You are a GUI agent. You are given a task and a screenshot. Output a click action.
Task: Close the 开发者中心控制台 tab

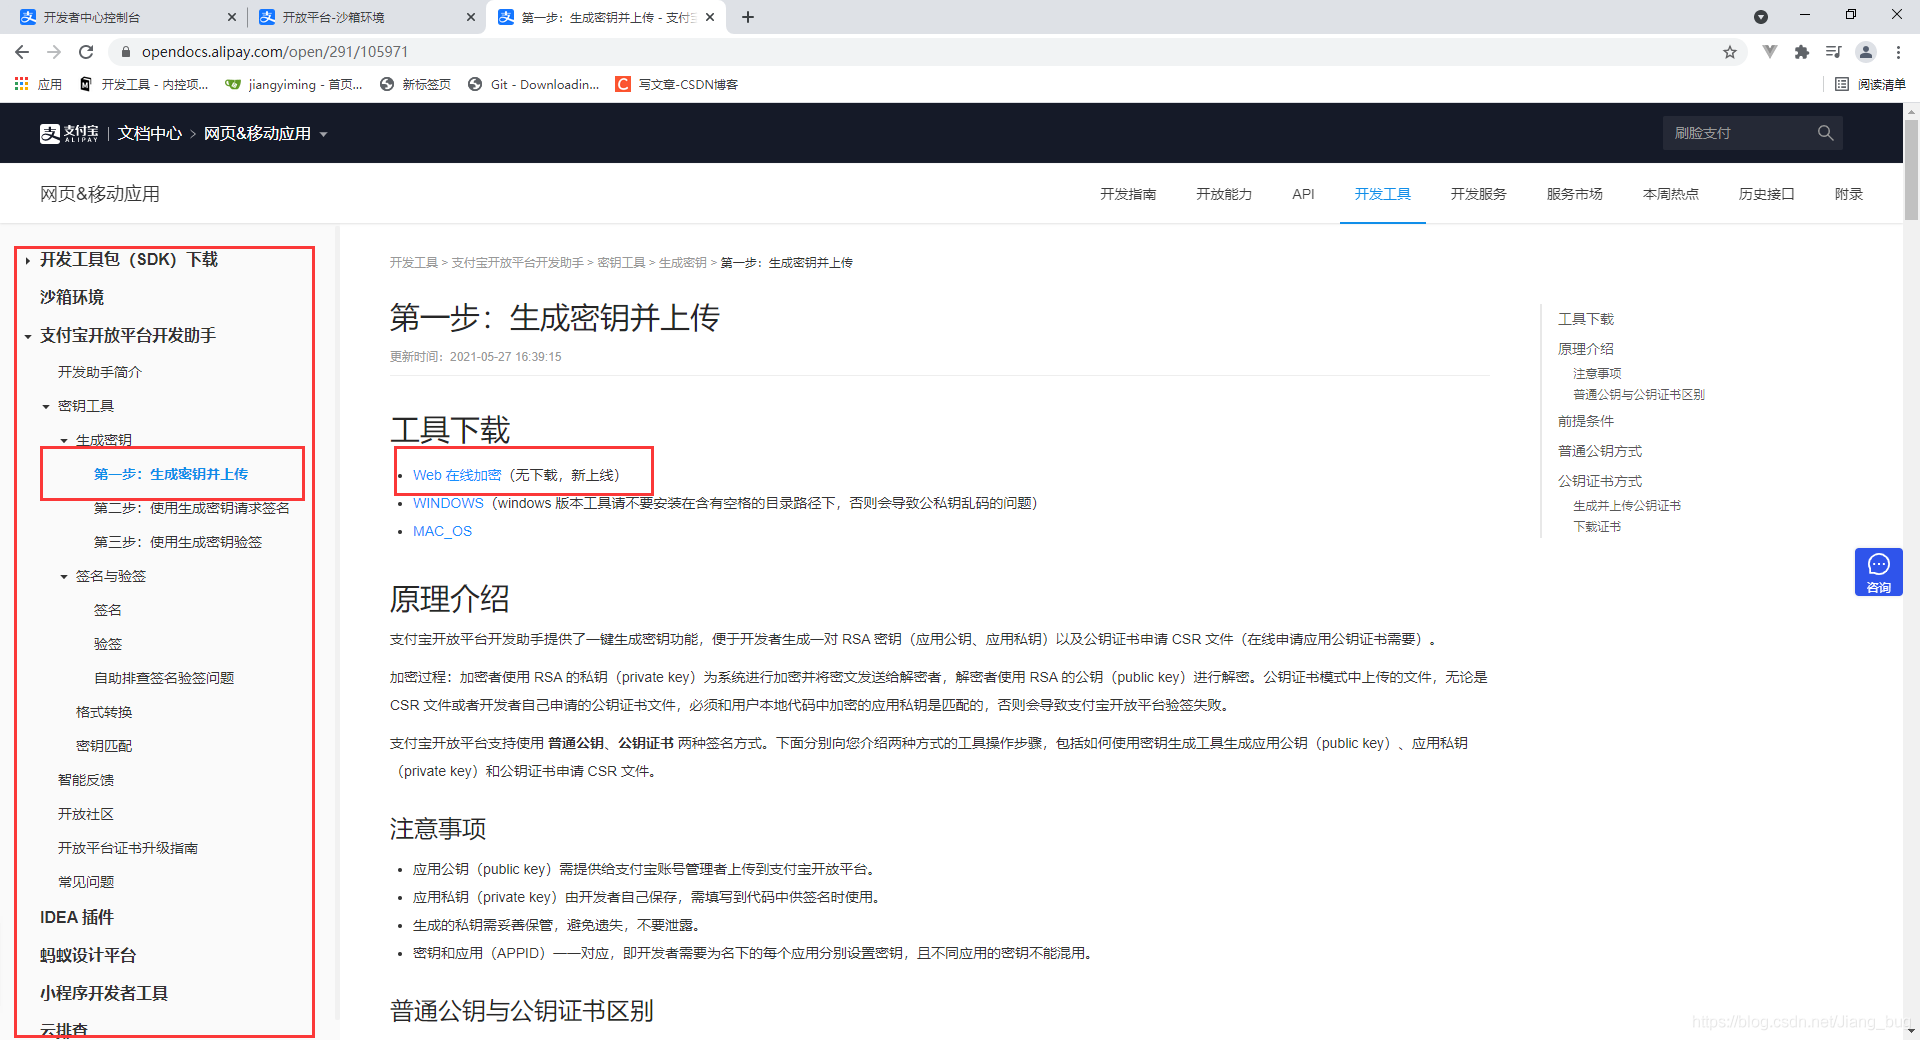pyautogui.click(x=232, y=17)
